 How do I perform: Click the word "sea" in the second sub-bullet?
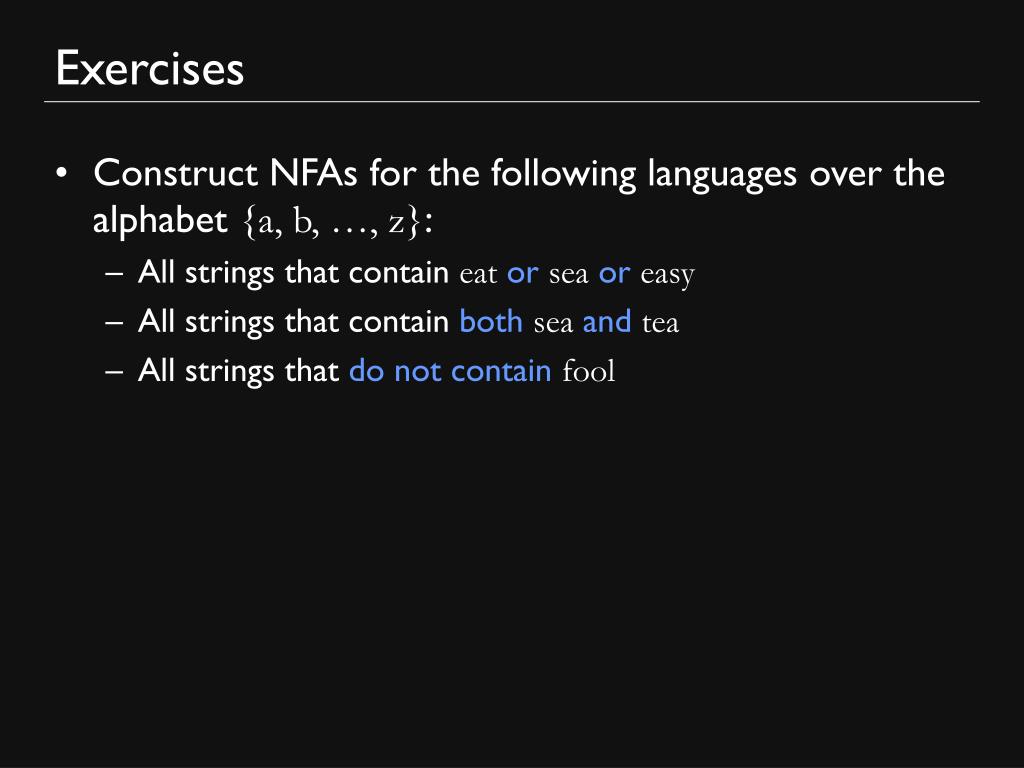click(x=553, y=323)
